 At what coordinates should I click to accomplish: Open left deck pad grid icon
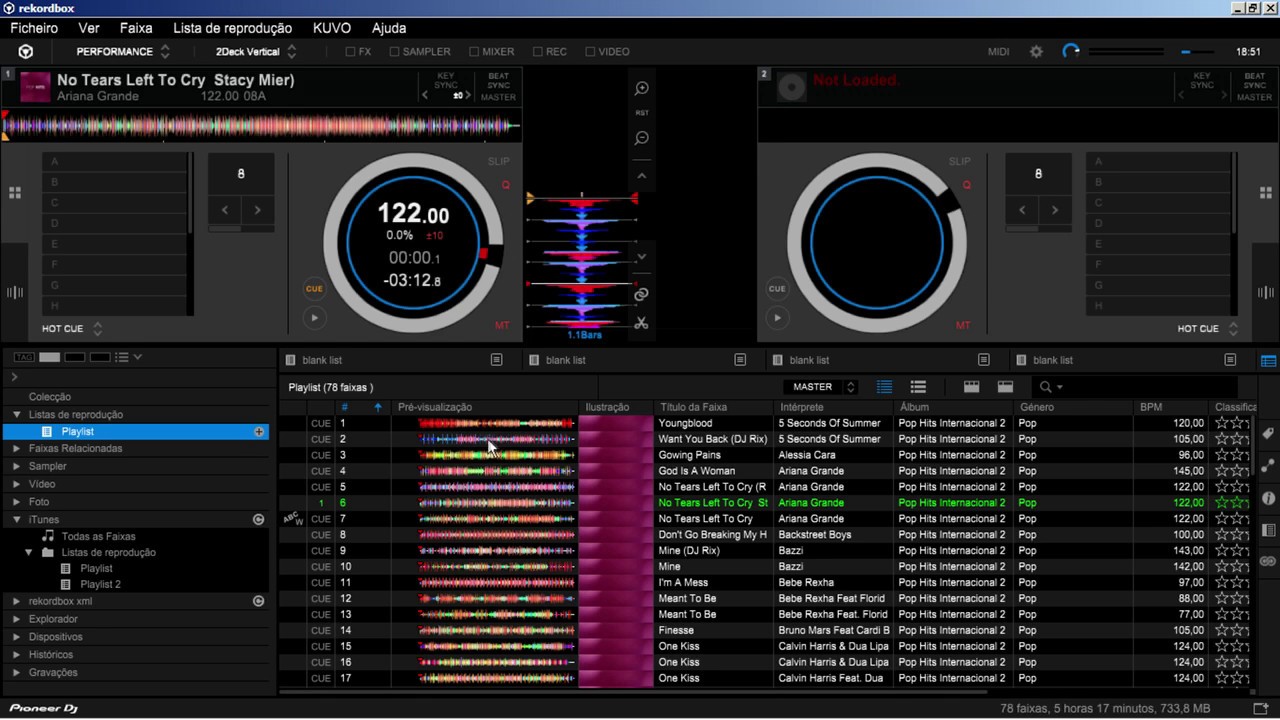pos(15,193)
